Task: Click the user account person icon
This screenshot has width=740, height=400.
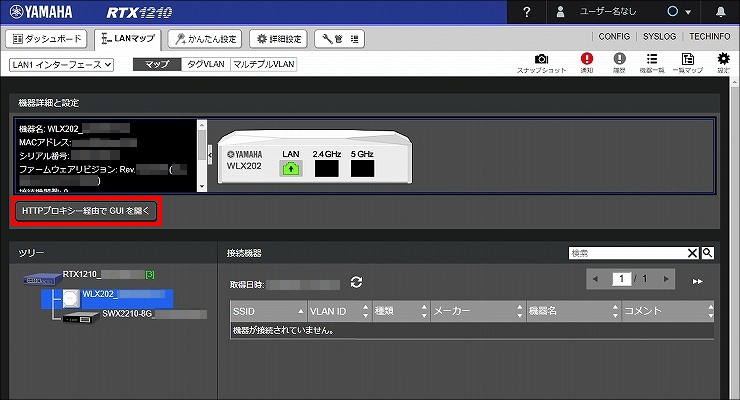Action: coord(560,12)
